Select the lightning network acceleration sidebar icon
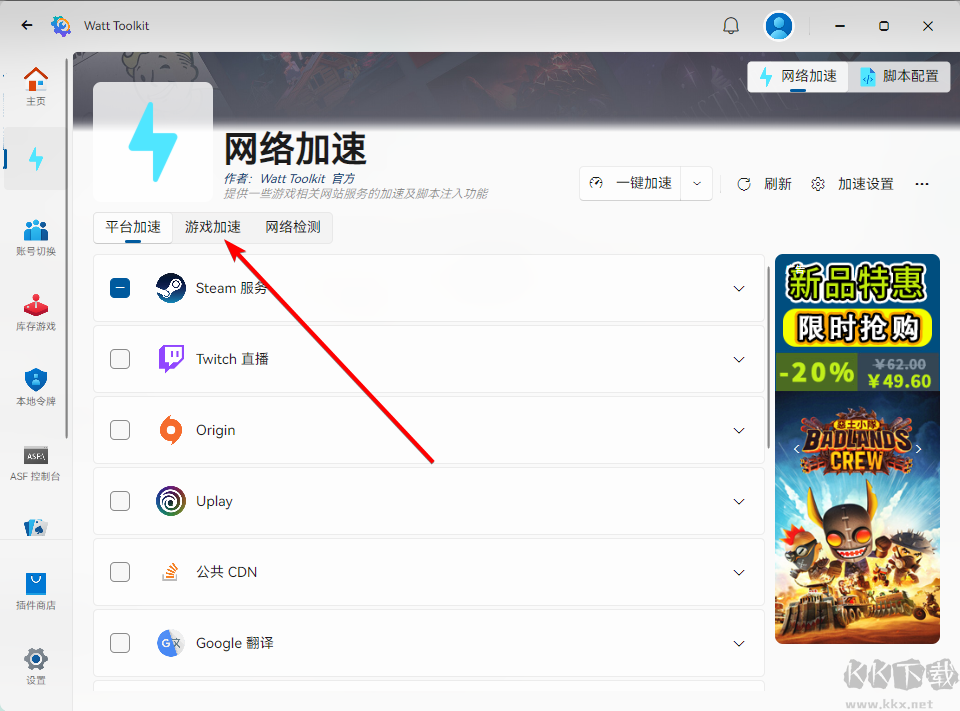Image resolution: width=960 pixels, height=711 pixels. click(36, 159)
